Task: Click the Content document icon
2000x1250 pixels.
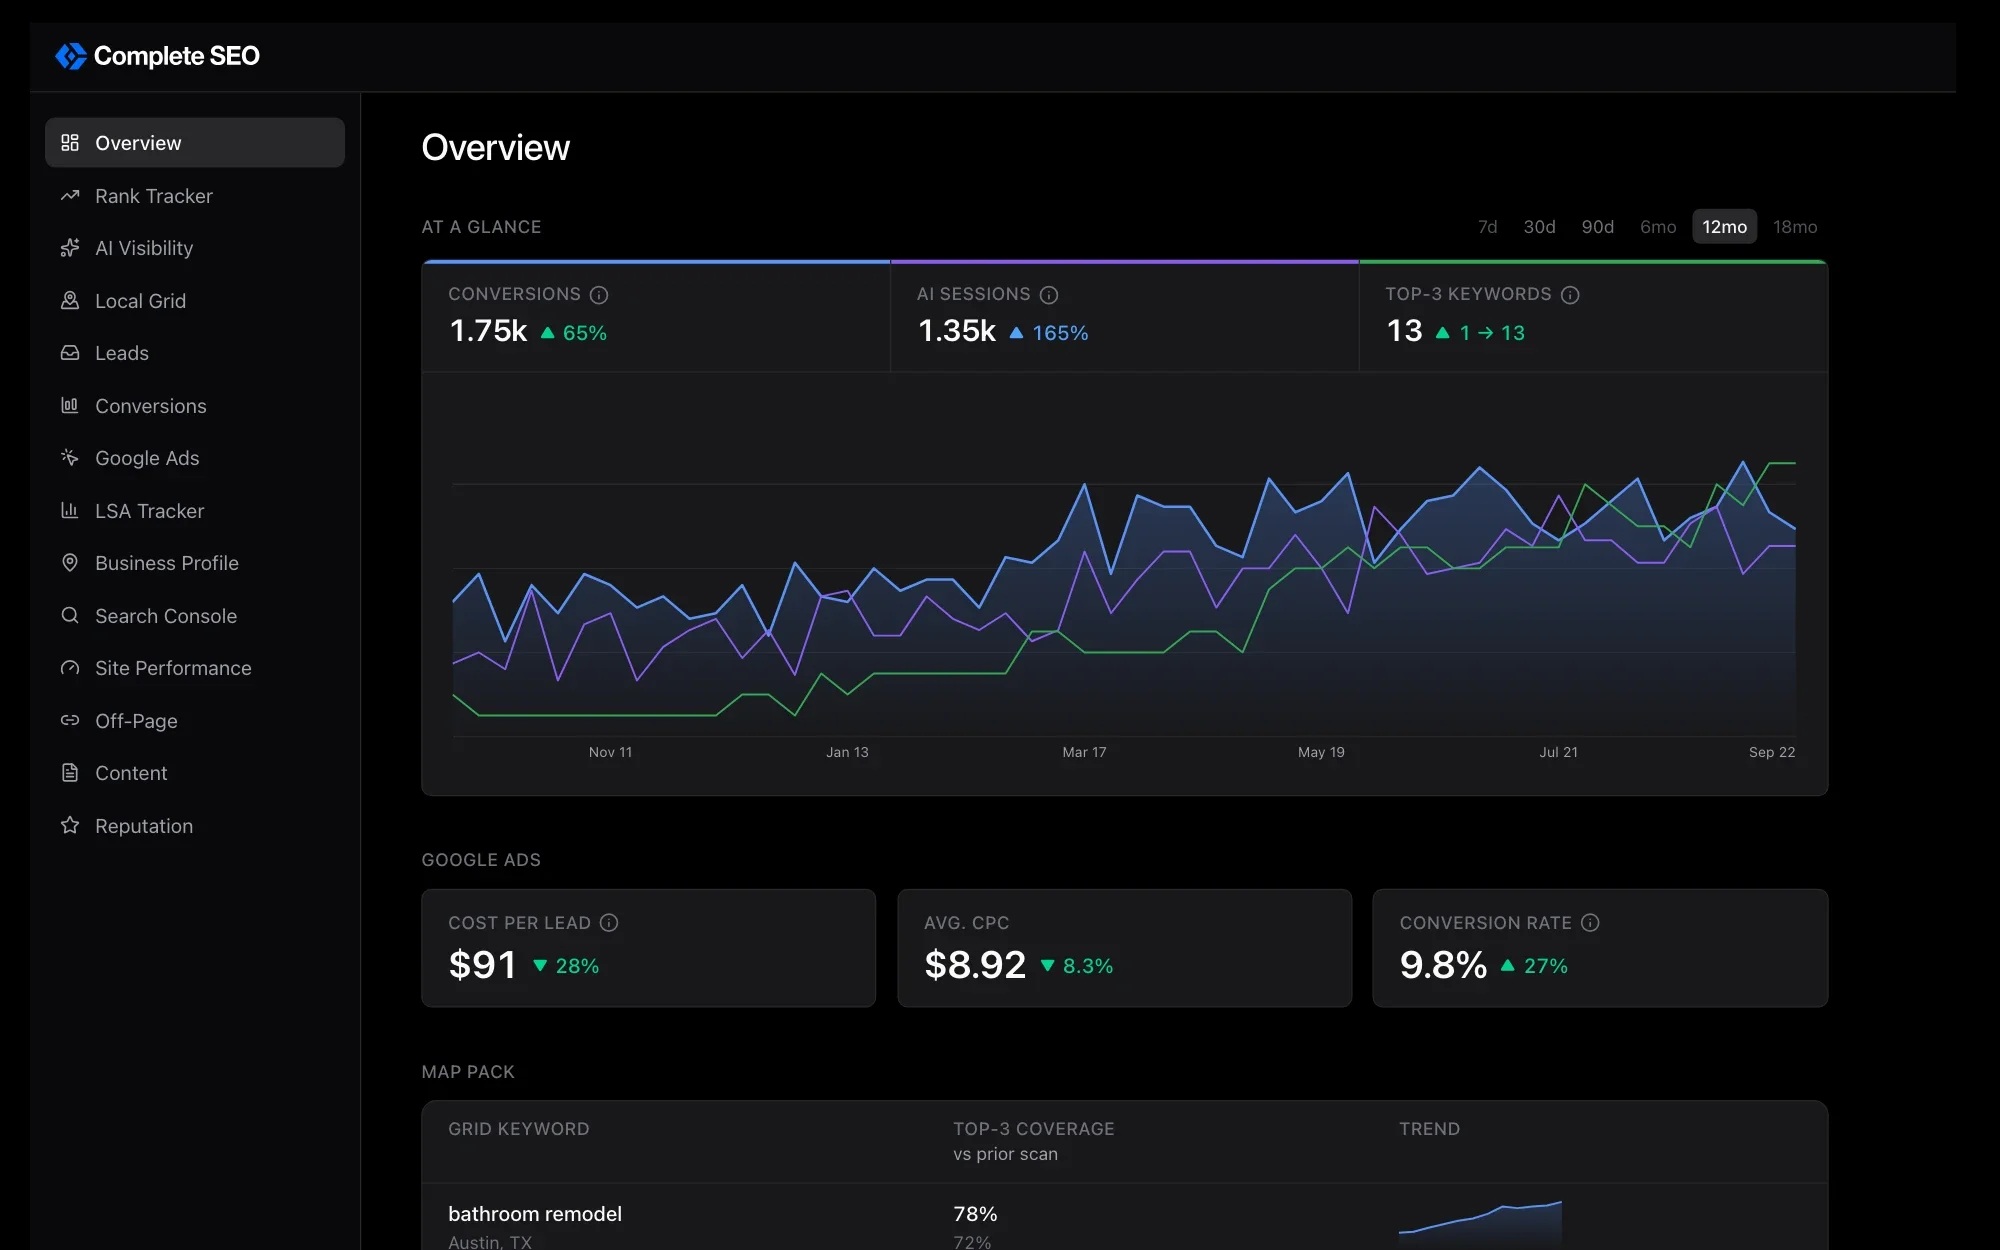Action: tap(70, 773)
